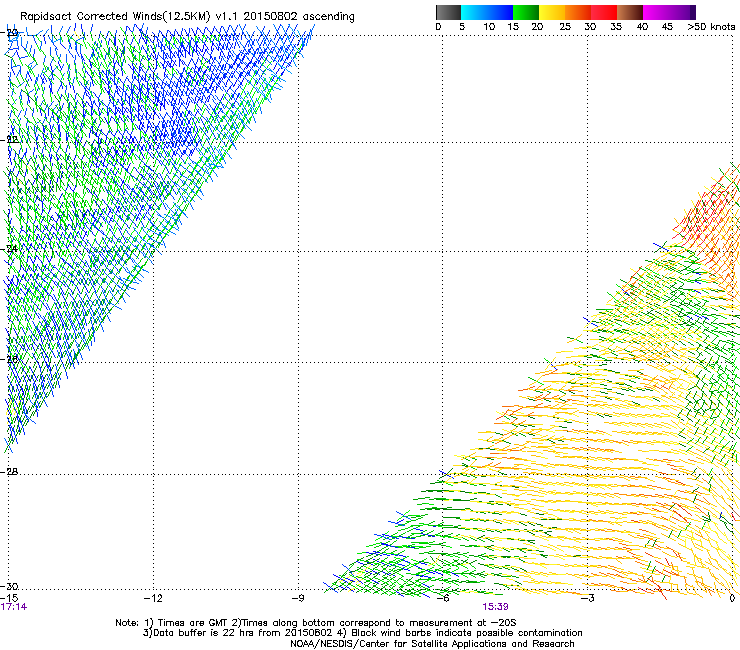This screenshot has width=740, height=650.
Task: Click the red 30-35 knots legend swatch
Action: [x=604, y=12]
